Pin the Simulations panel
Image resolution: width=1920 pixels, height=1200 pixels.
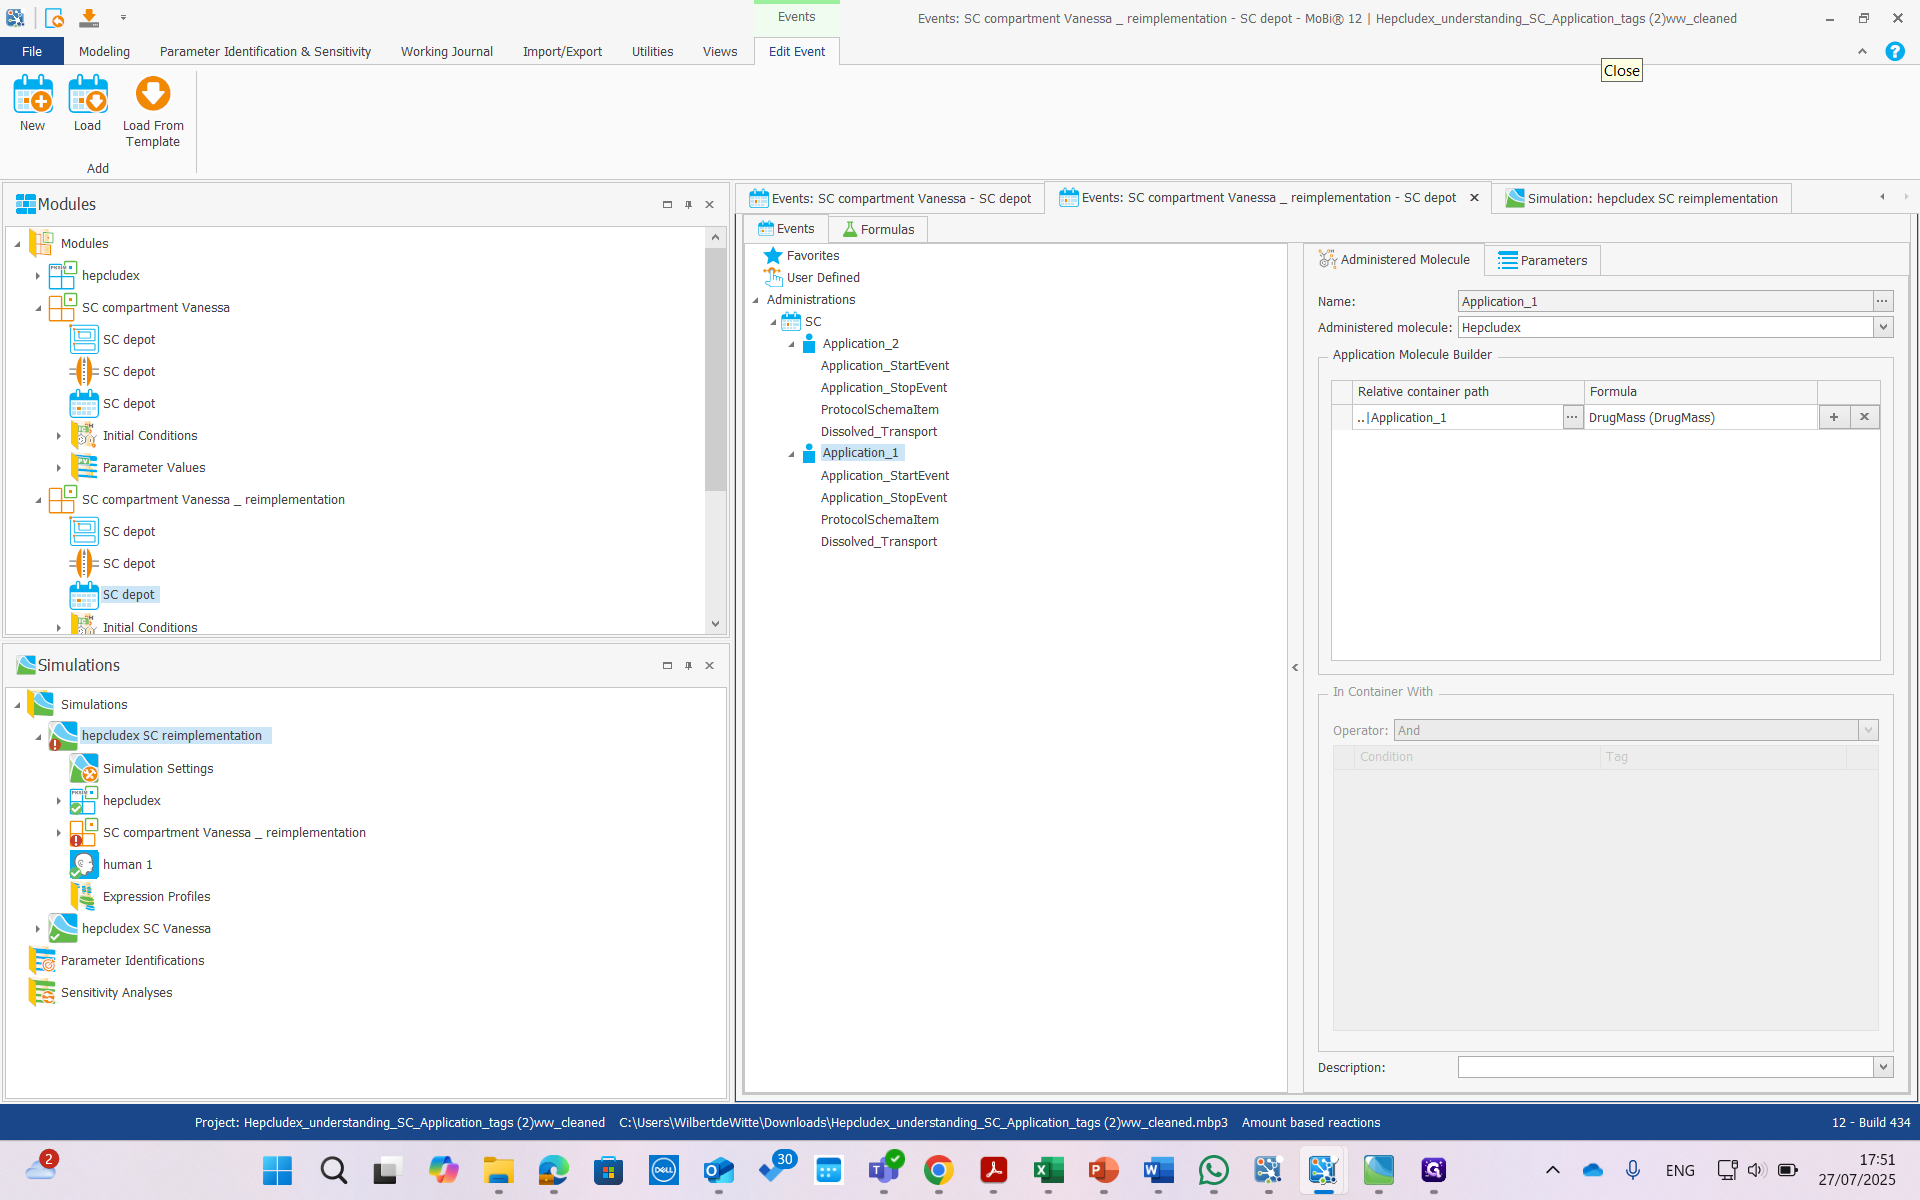coord(688,666)
